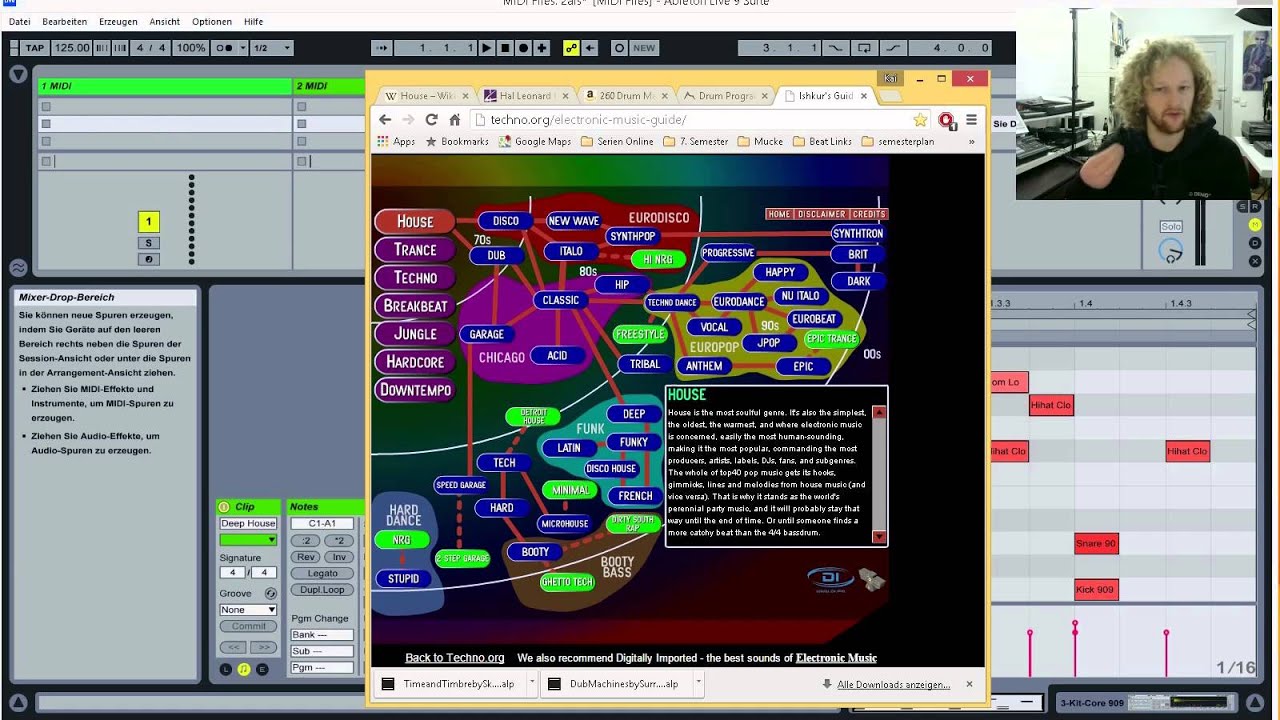Viewport: 1280px width, 720px height.
Task: Click the Back to Techno.org link
Action: pyautogui.click(x=455, y=658)
